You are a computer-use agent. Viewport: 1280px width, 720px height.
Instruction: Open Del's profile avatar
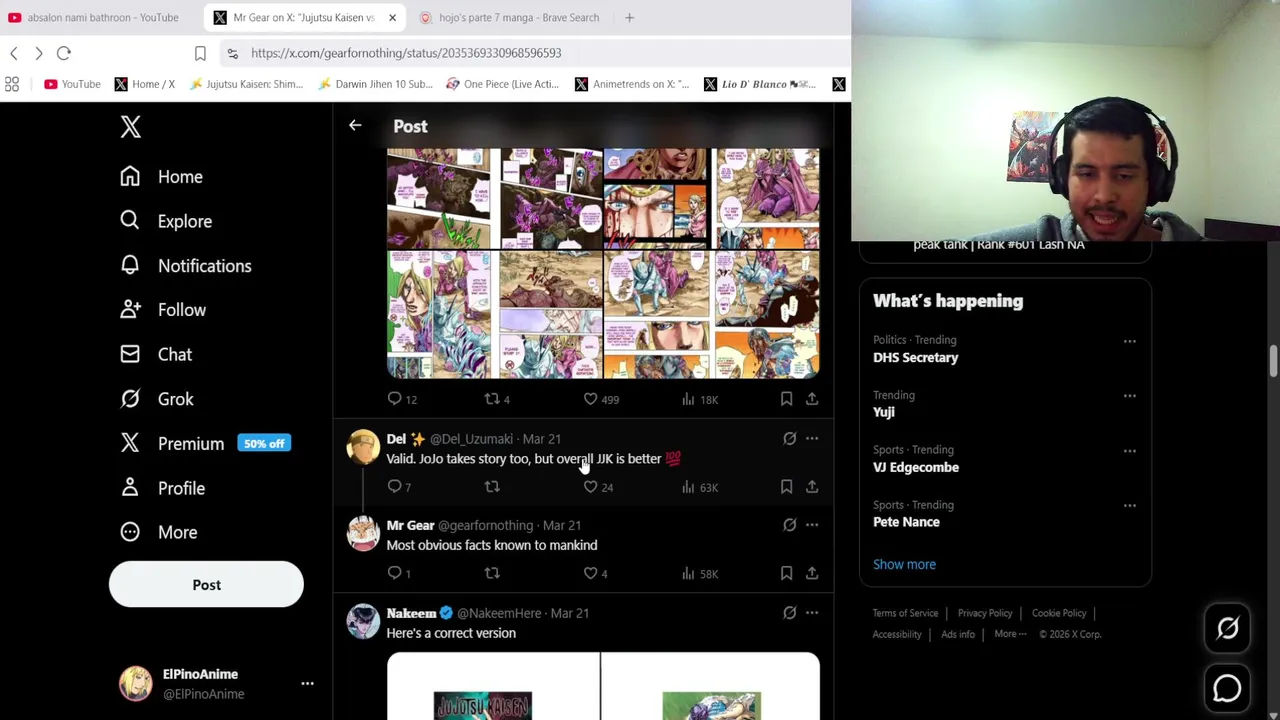(x=363, y=447)
